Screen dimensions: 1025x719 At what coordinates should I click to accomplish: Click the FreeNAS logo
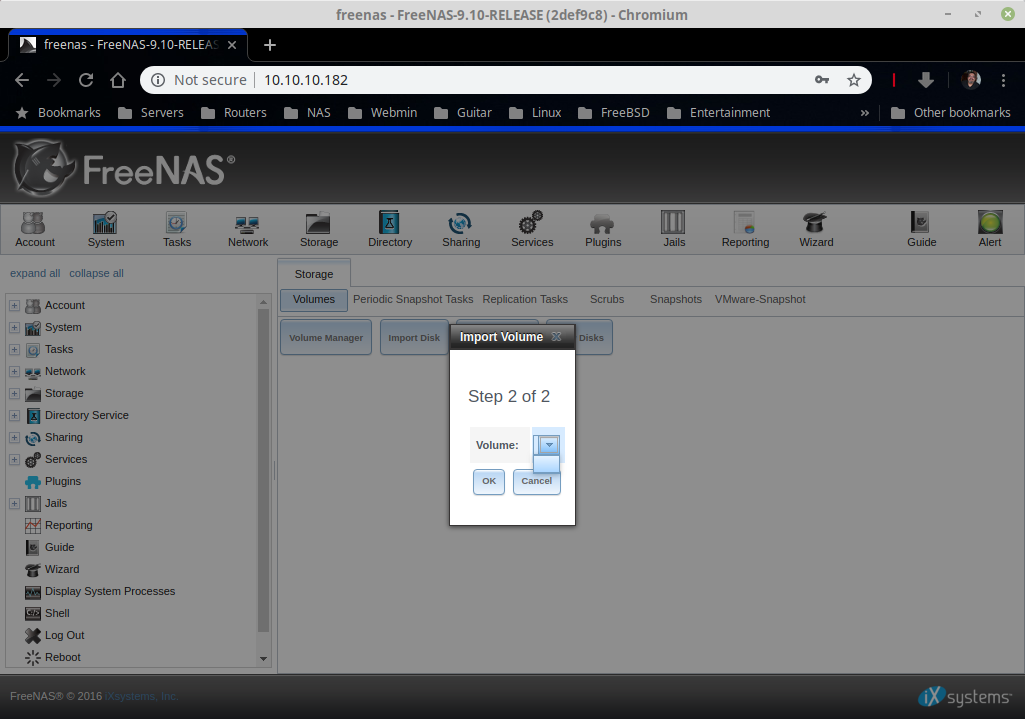pos(124,169)
